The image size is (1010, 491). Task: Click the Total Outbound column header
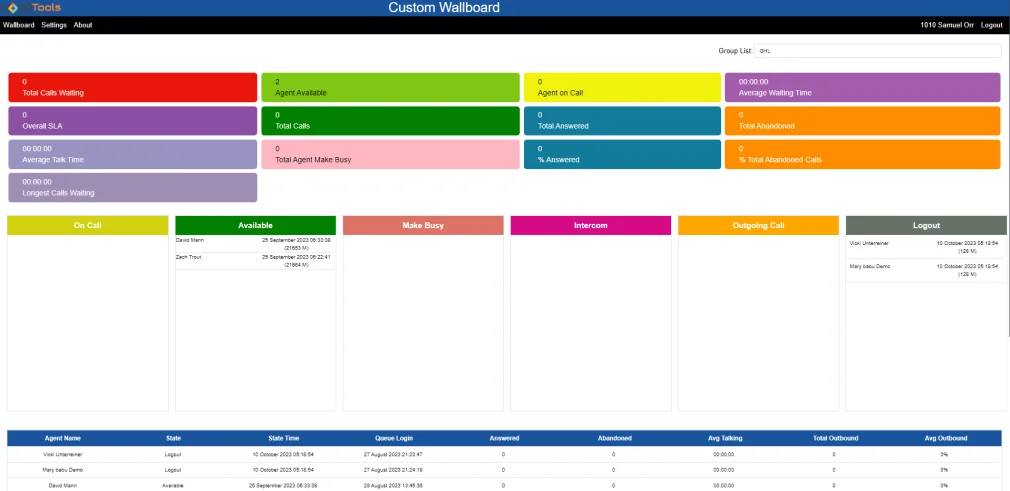(835, 438)
